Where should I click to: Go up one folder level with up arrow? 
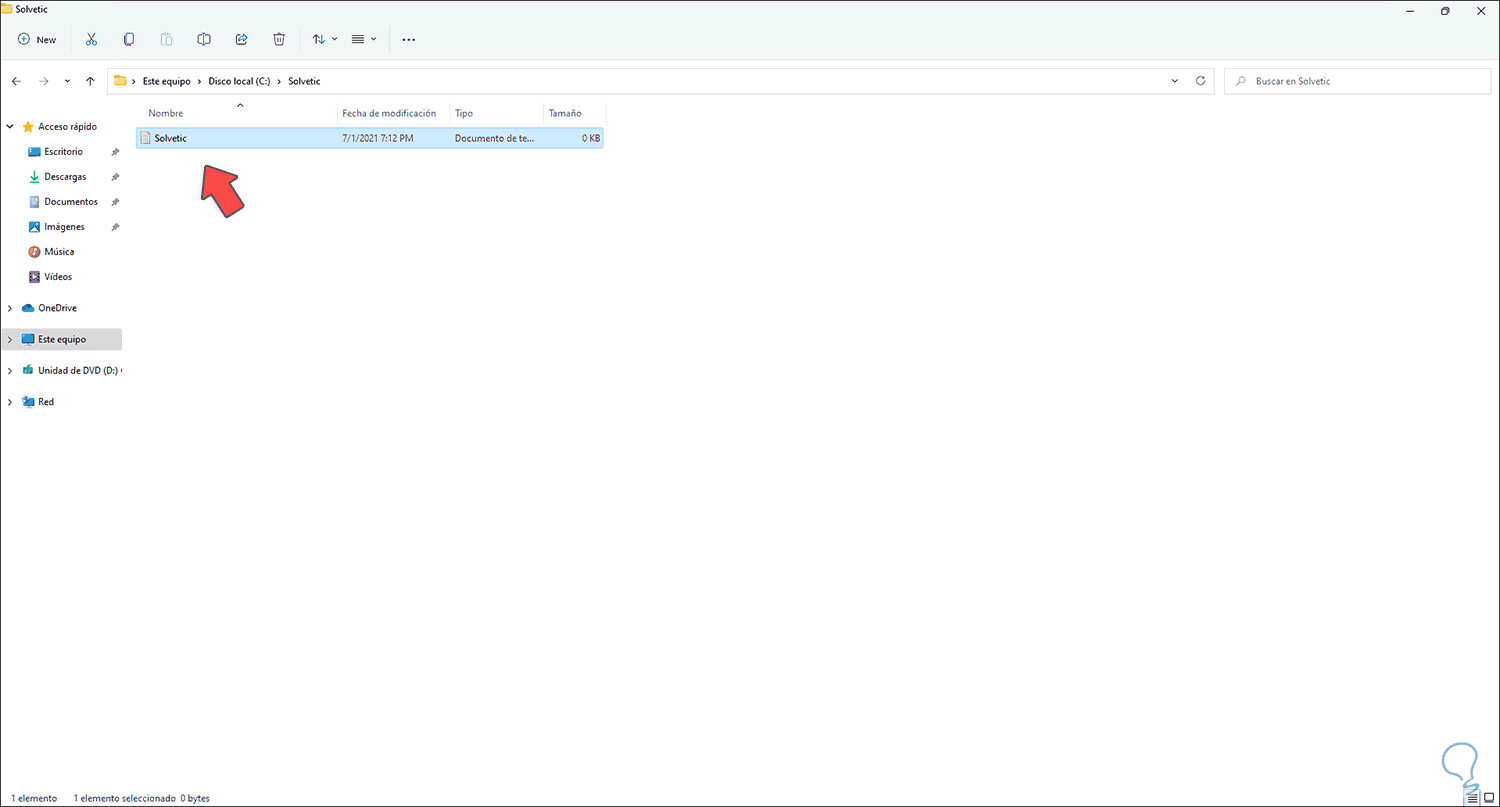[x=90, y=81]
